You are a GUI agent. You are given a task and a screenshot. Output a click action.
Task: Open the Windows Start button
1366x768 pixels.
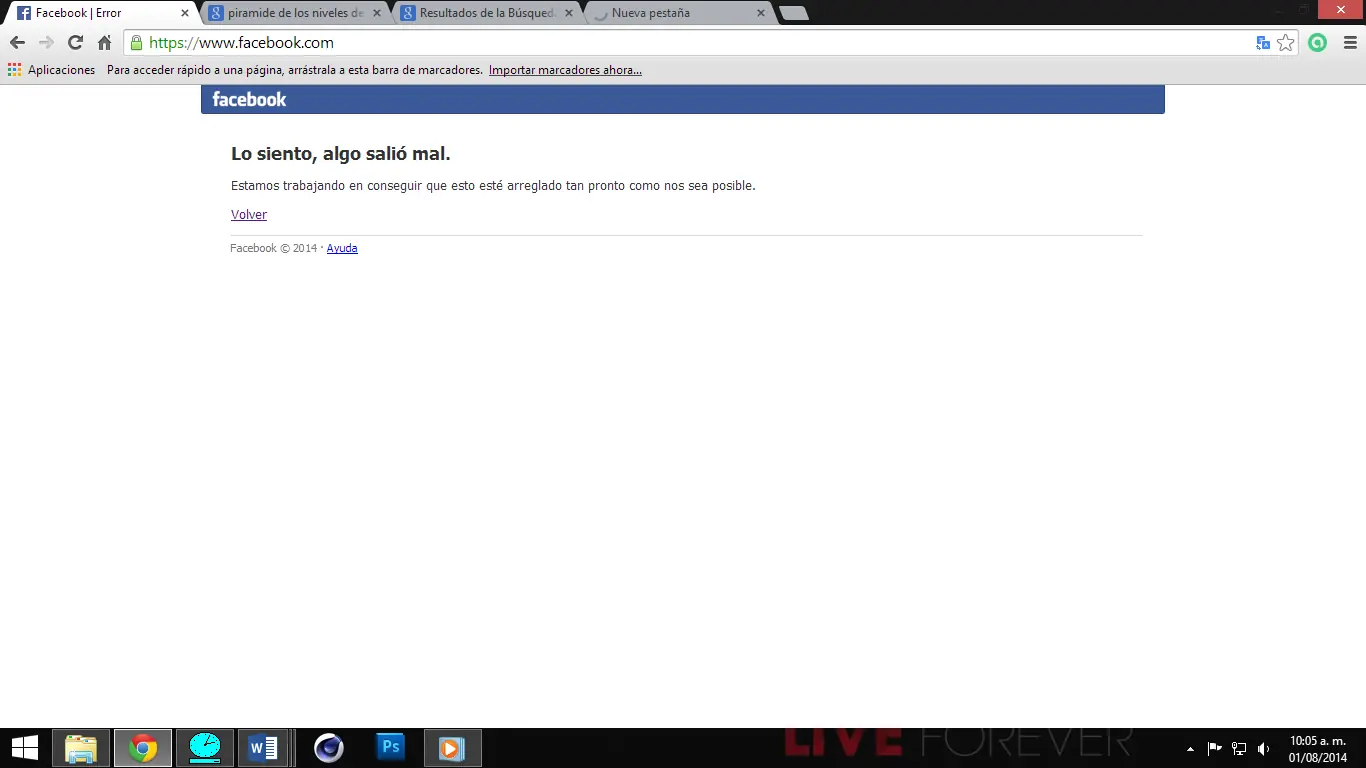(24, 748)
